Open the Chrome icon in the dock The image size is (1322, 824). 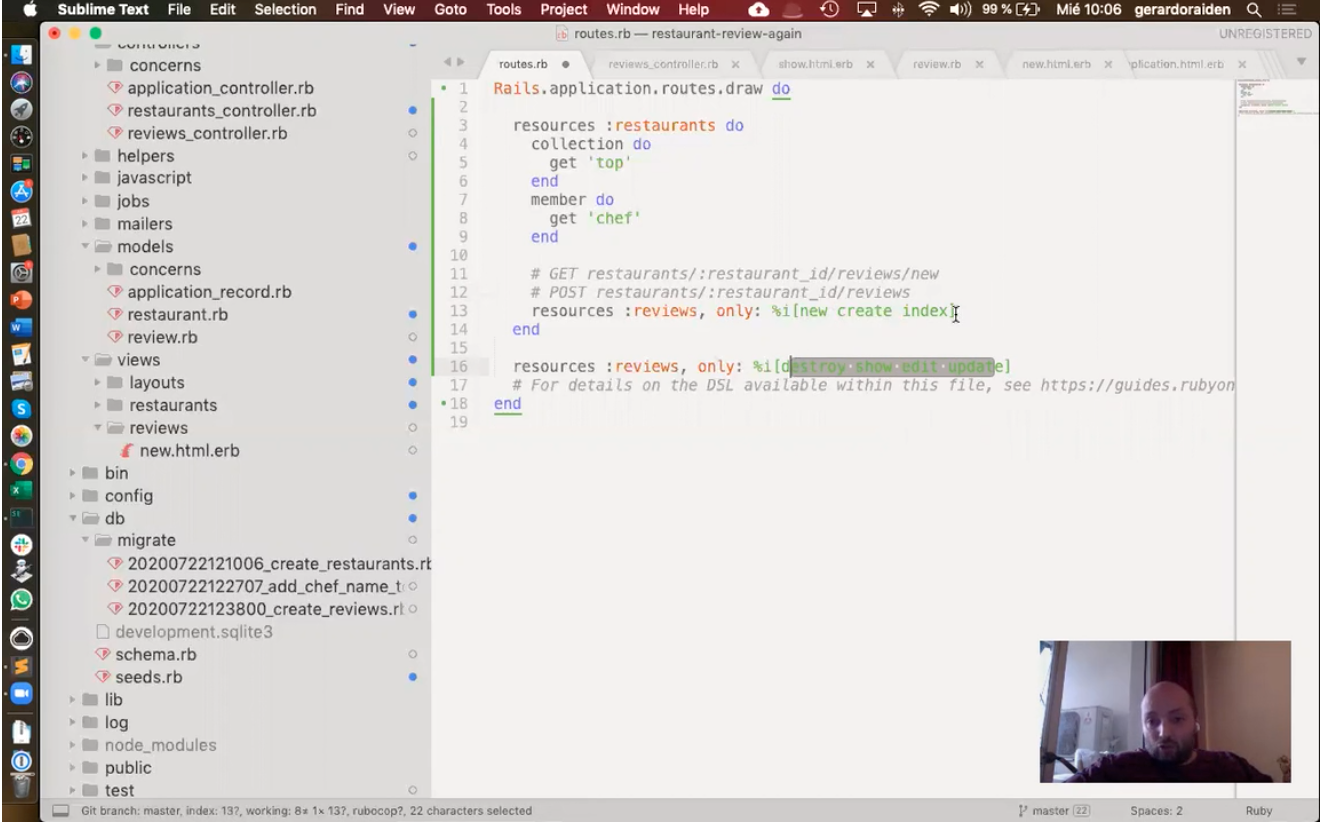(21, 464)
